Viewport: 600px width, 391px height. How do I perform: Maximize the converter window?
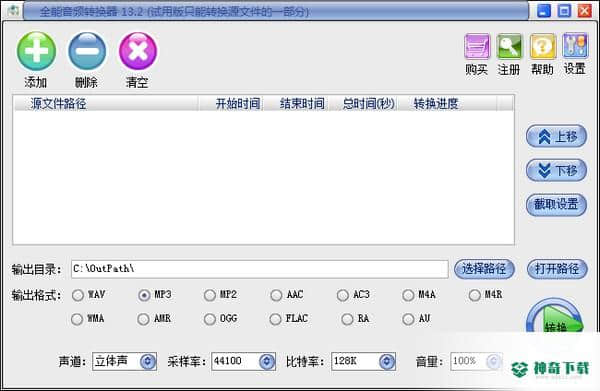click(x=564, y=11)
